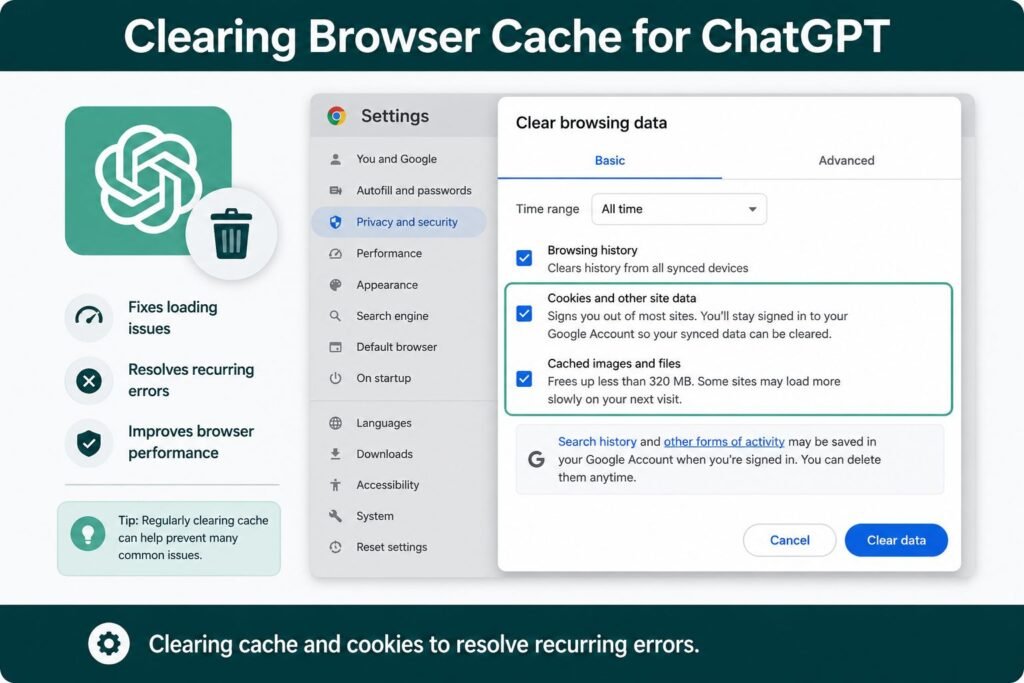Click the Fixes loading issues text

click(172, 317)
